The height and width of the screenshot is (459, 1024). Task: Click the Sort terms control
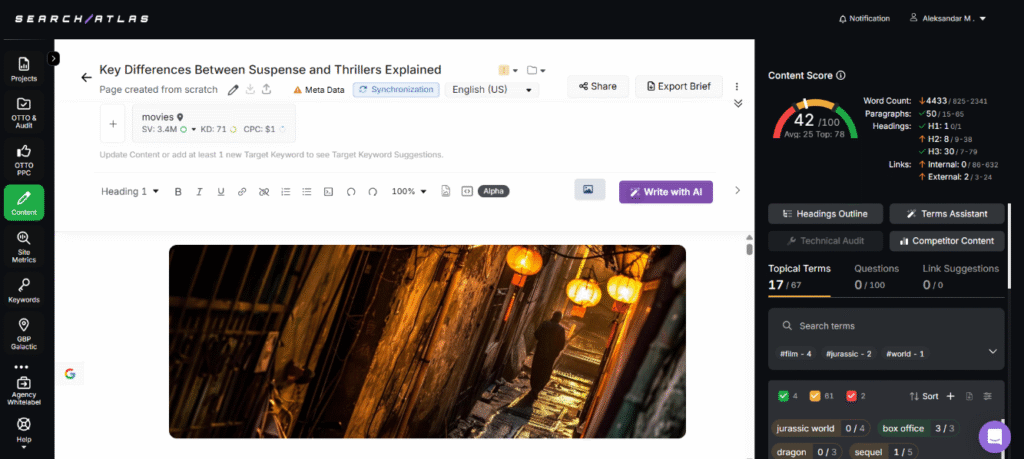pos(923,396)
